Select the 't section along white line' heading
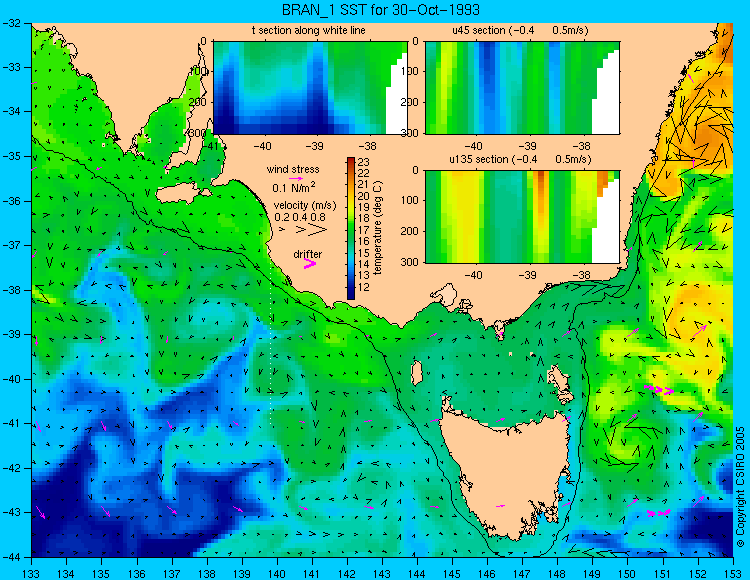 pos(309,31)
